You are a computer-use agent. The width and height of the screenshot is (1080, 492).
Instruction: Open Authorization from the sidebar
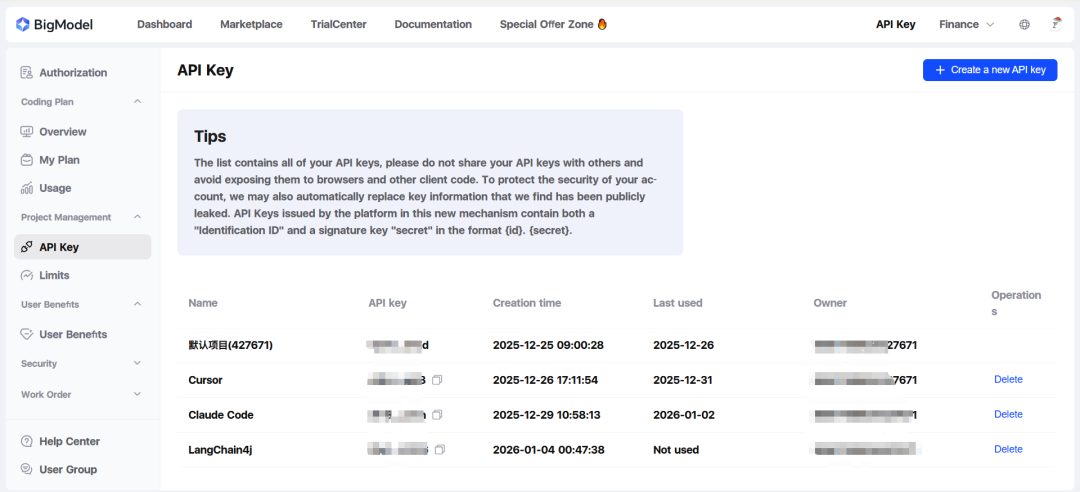(x=72, y=73)
